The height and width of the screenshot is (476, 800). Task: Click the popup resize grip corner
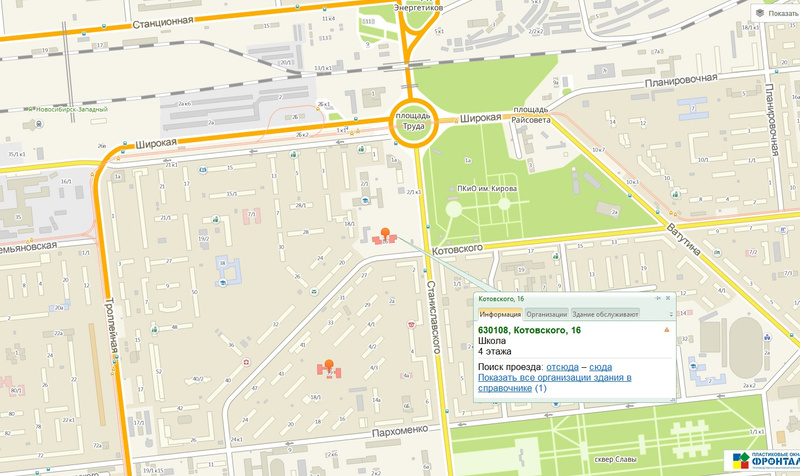pos(672,400)
